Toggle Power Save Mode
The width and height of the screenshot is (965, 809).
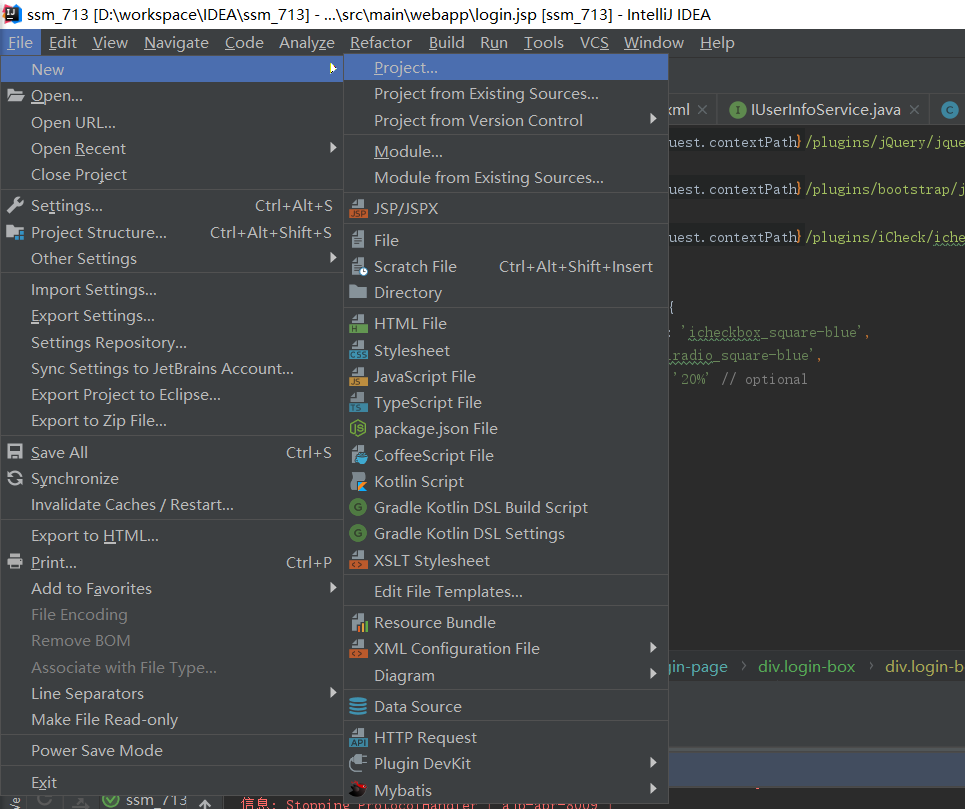pos(172,751)
